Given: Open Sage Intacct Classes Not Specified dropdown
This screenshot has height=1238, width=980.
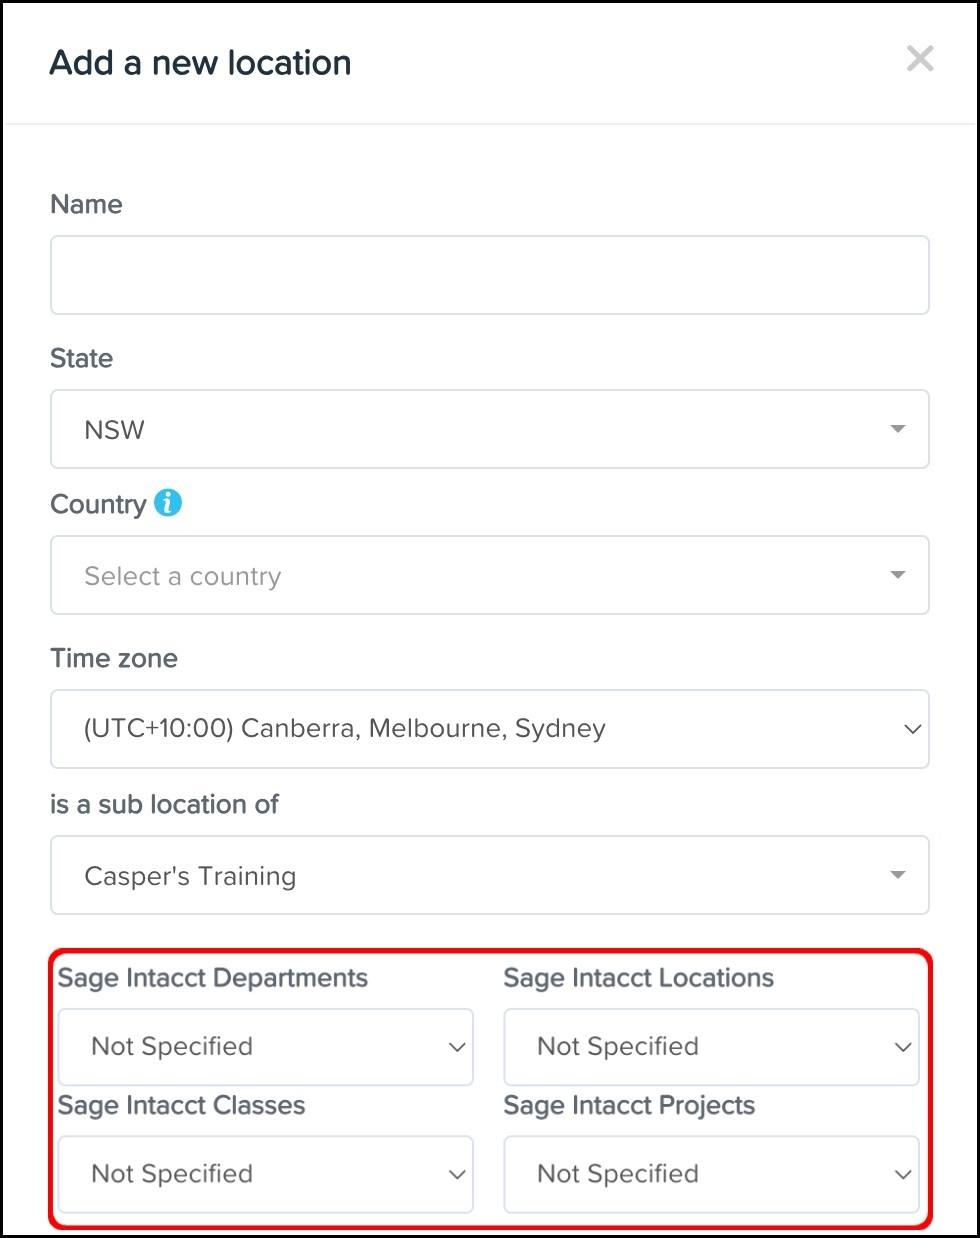Looking at the screenshot, I should click(250, 1174).
